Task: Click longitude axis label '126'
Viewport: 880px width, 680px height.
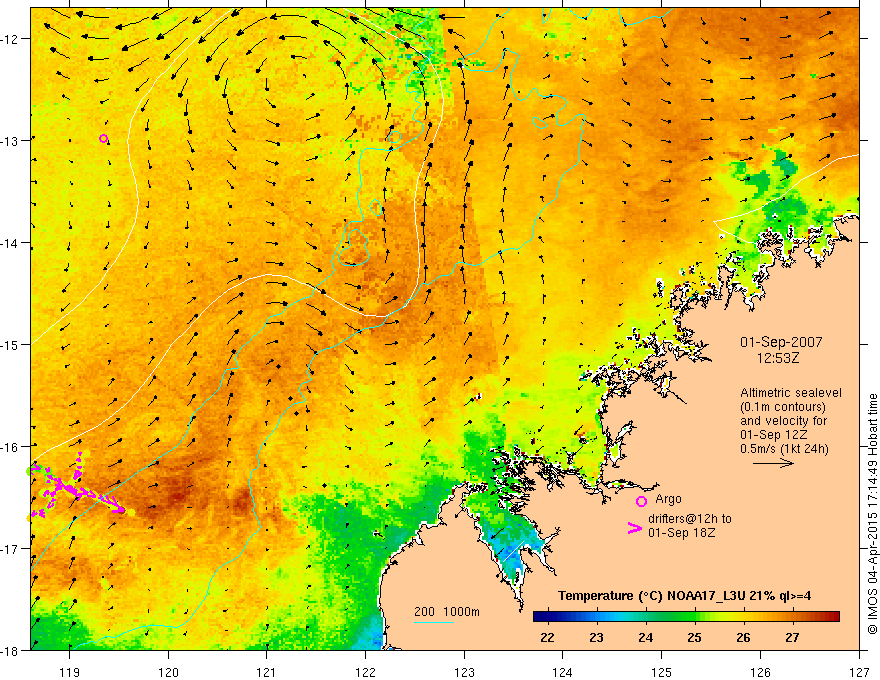Action: click(760, 672)
